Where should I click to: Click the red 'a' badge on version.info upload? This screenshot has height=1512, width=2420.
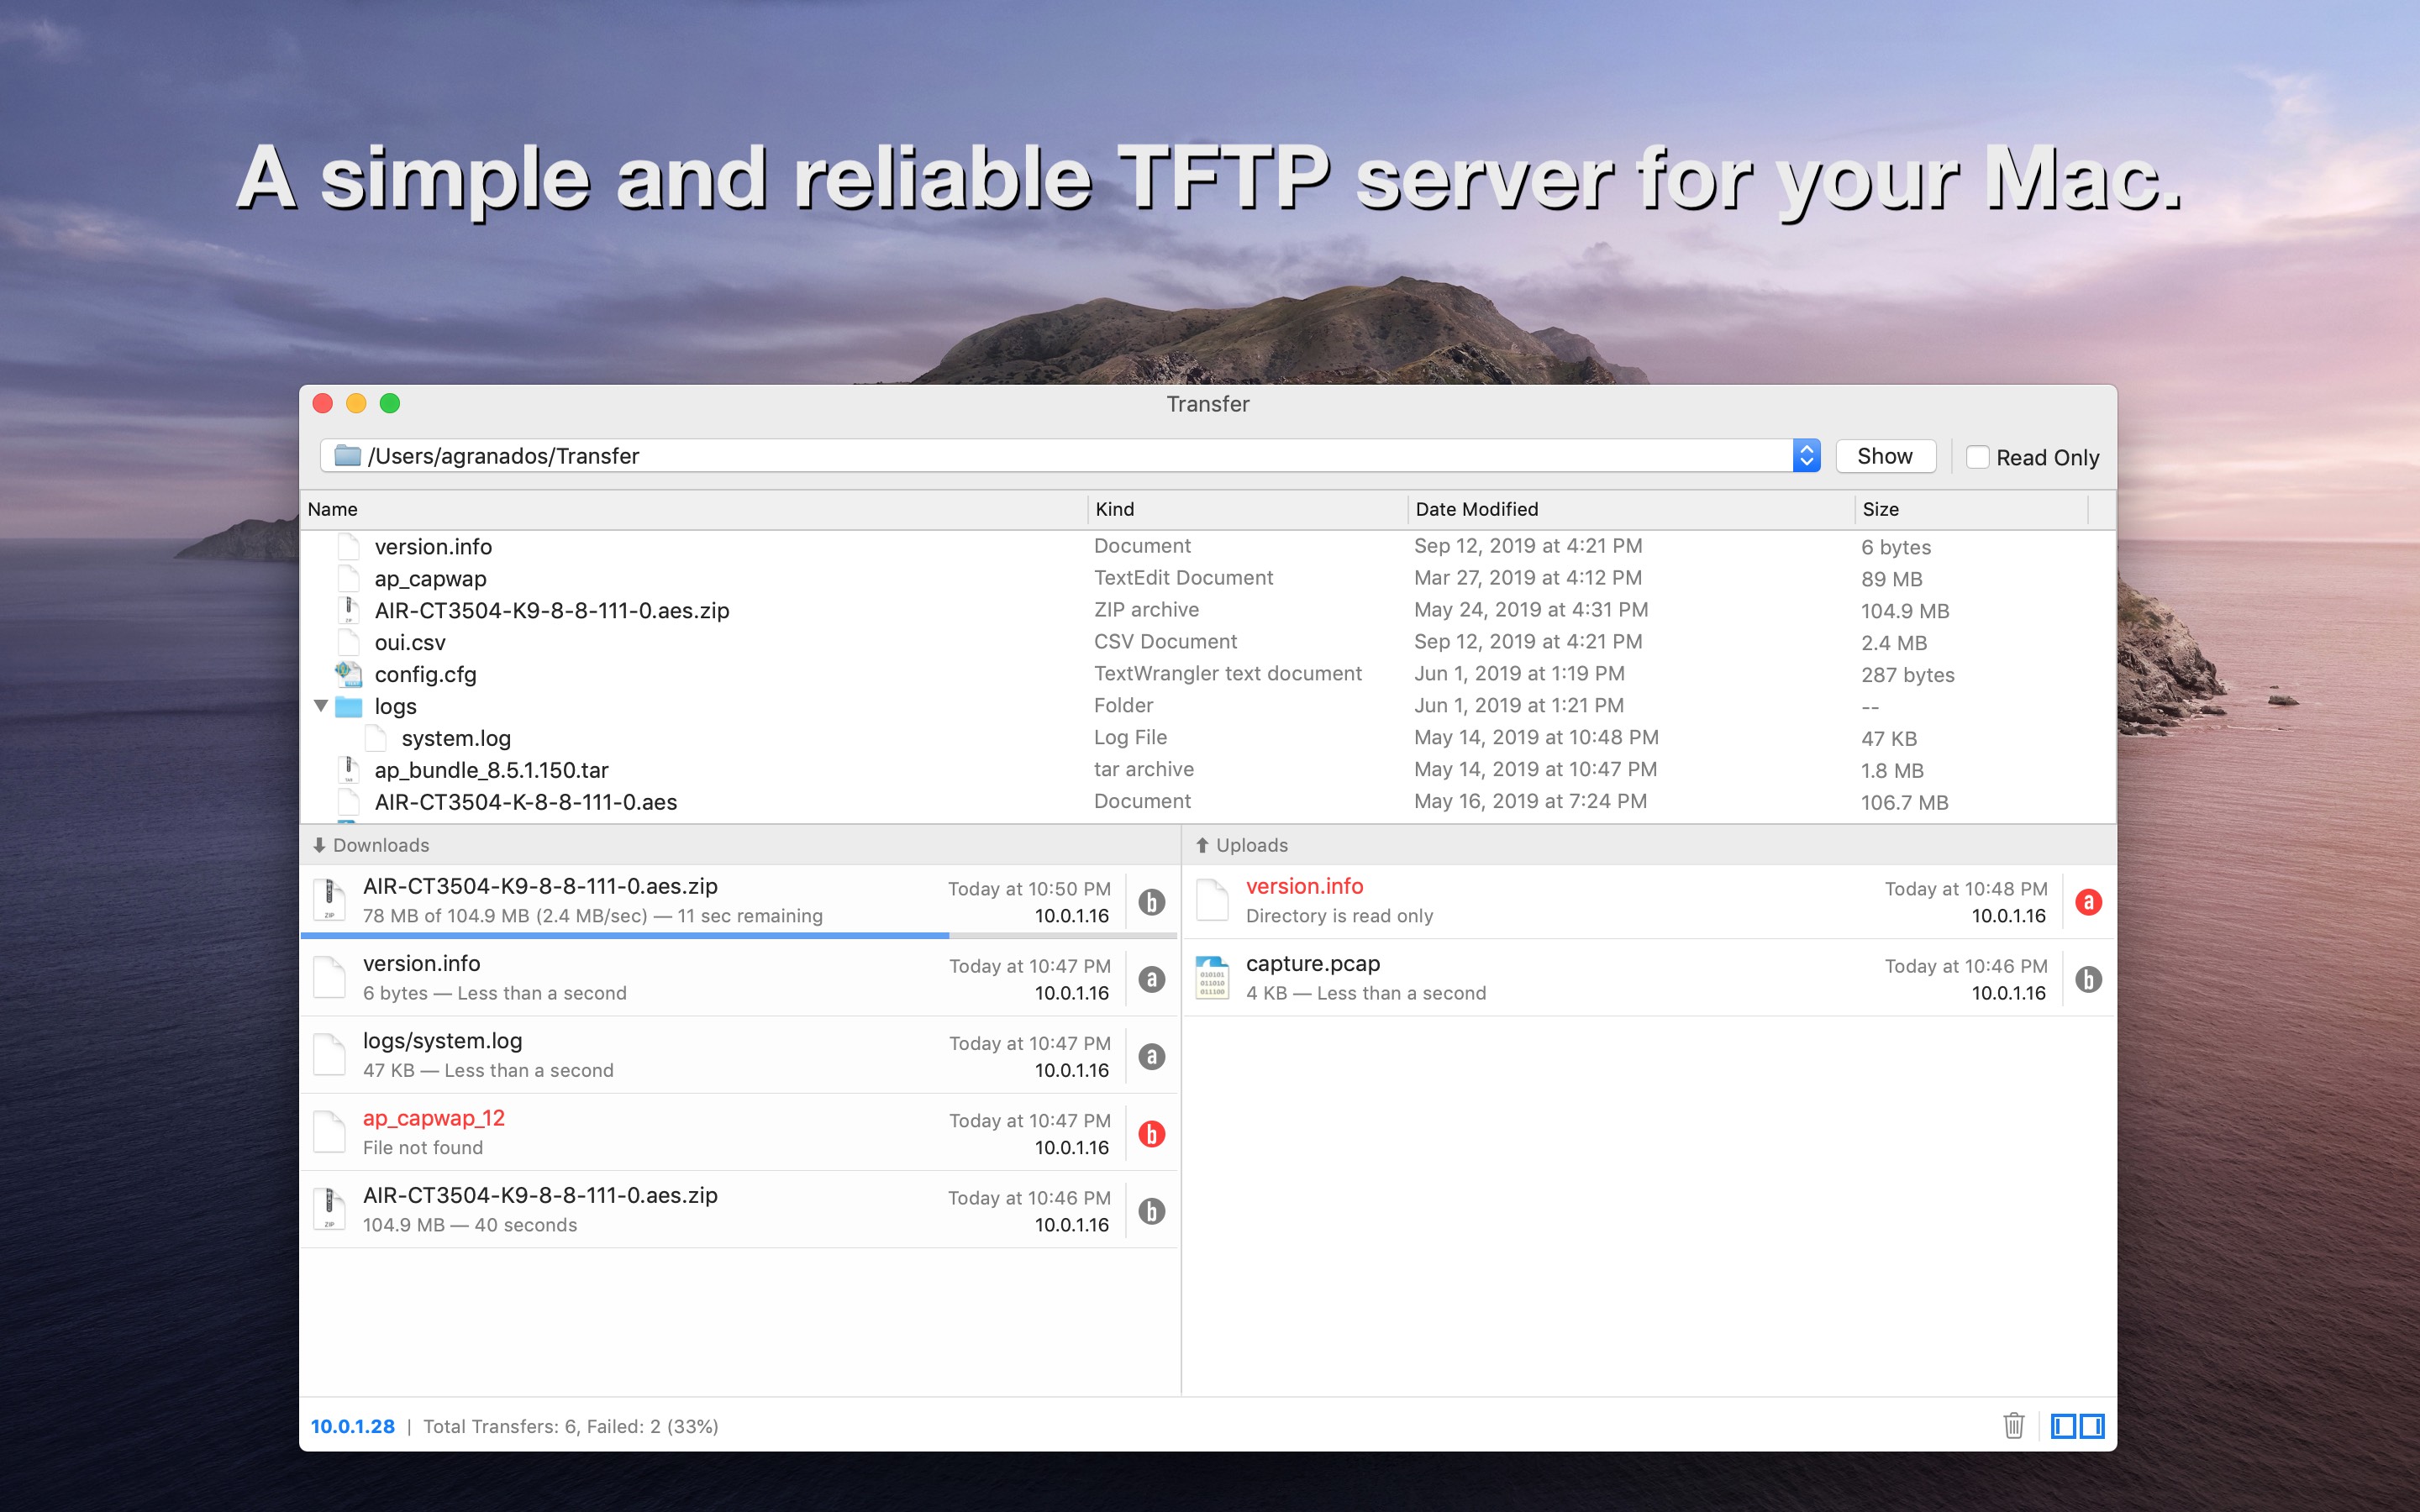2088,902
